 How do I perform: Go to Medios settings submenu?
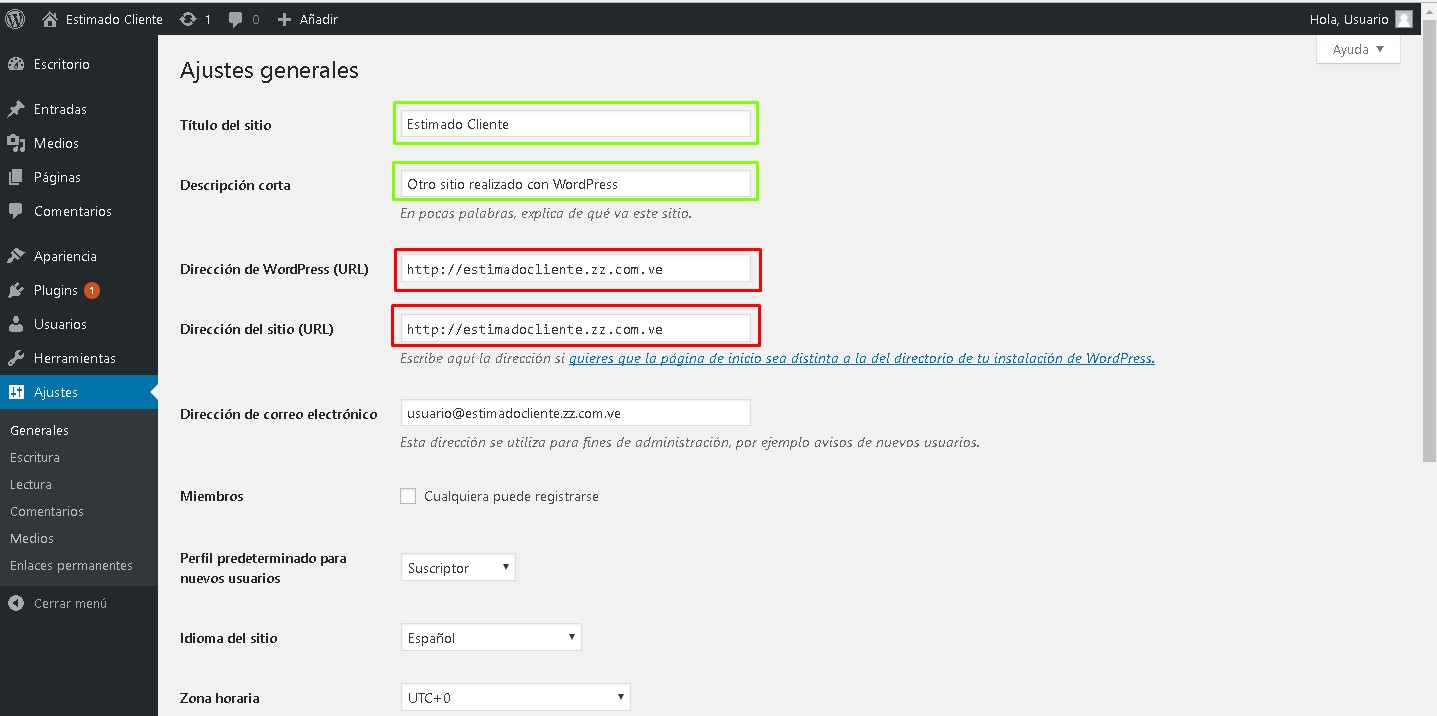coord(32,538)
